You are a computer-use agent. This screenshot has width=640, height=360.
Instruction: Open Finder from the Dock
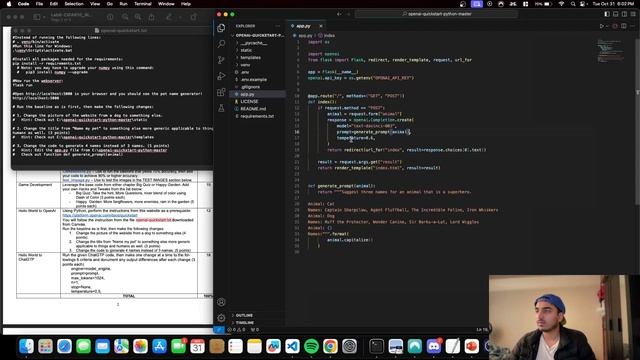(x=26, y=347)
